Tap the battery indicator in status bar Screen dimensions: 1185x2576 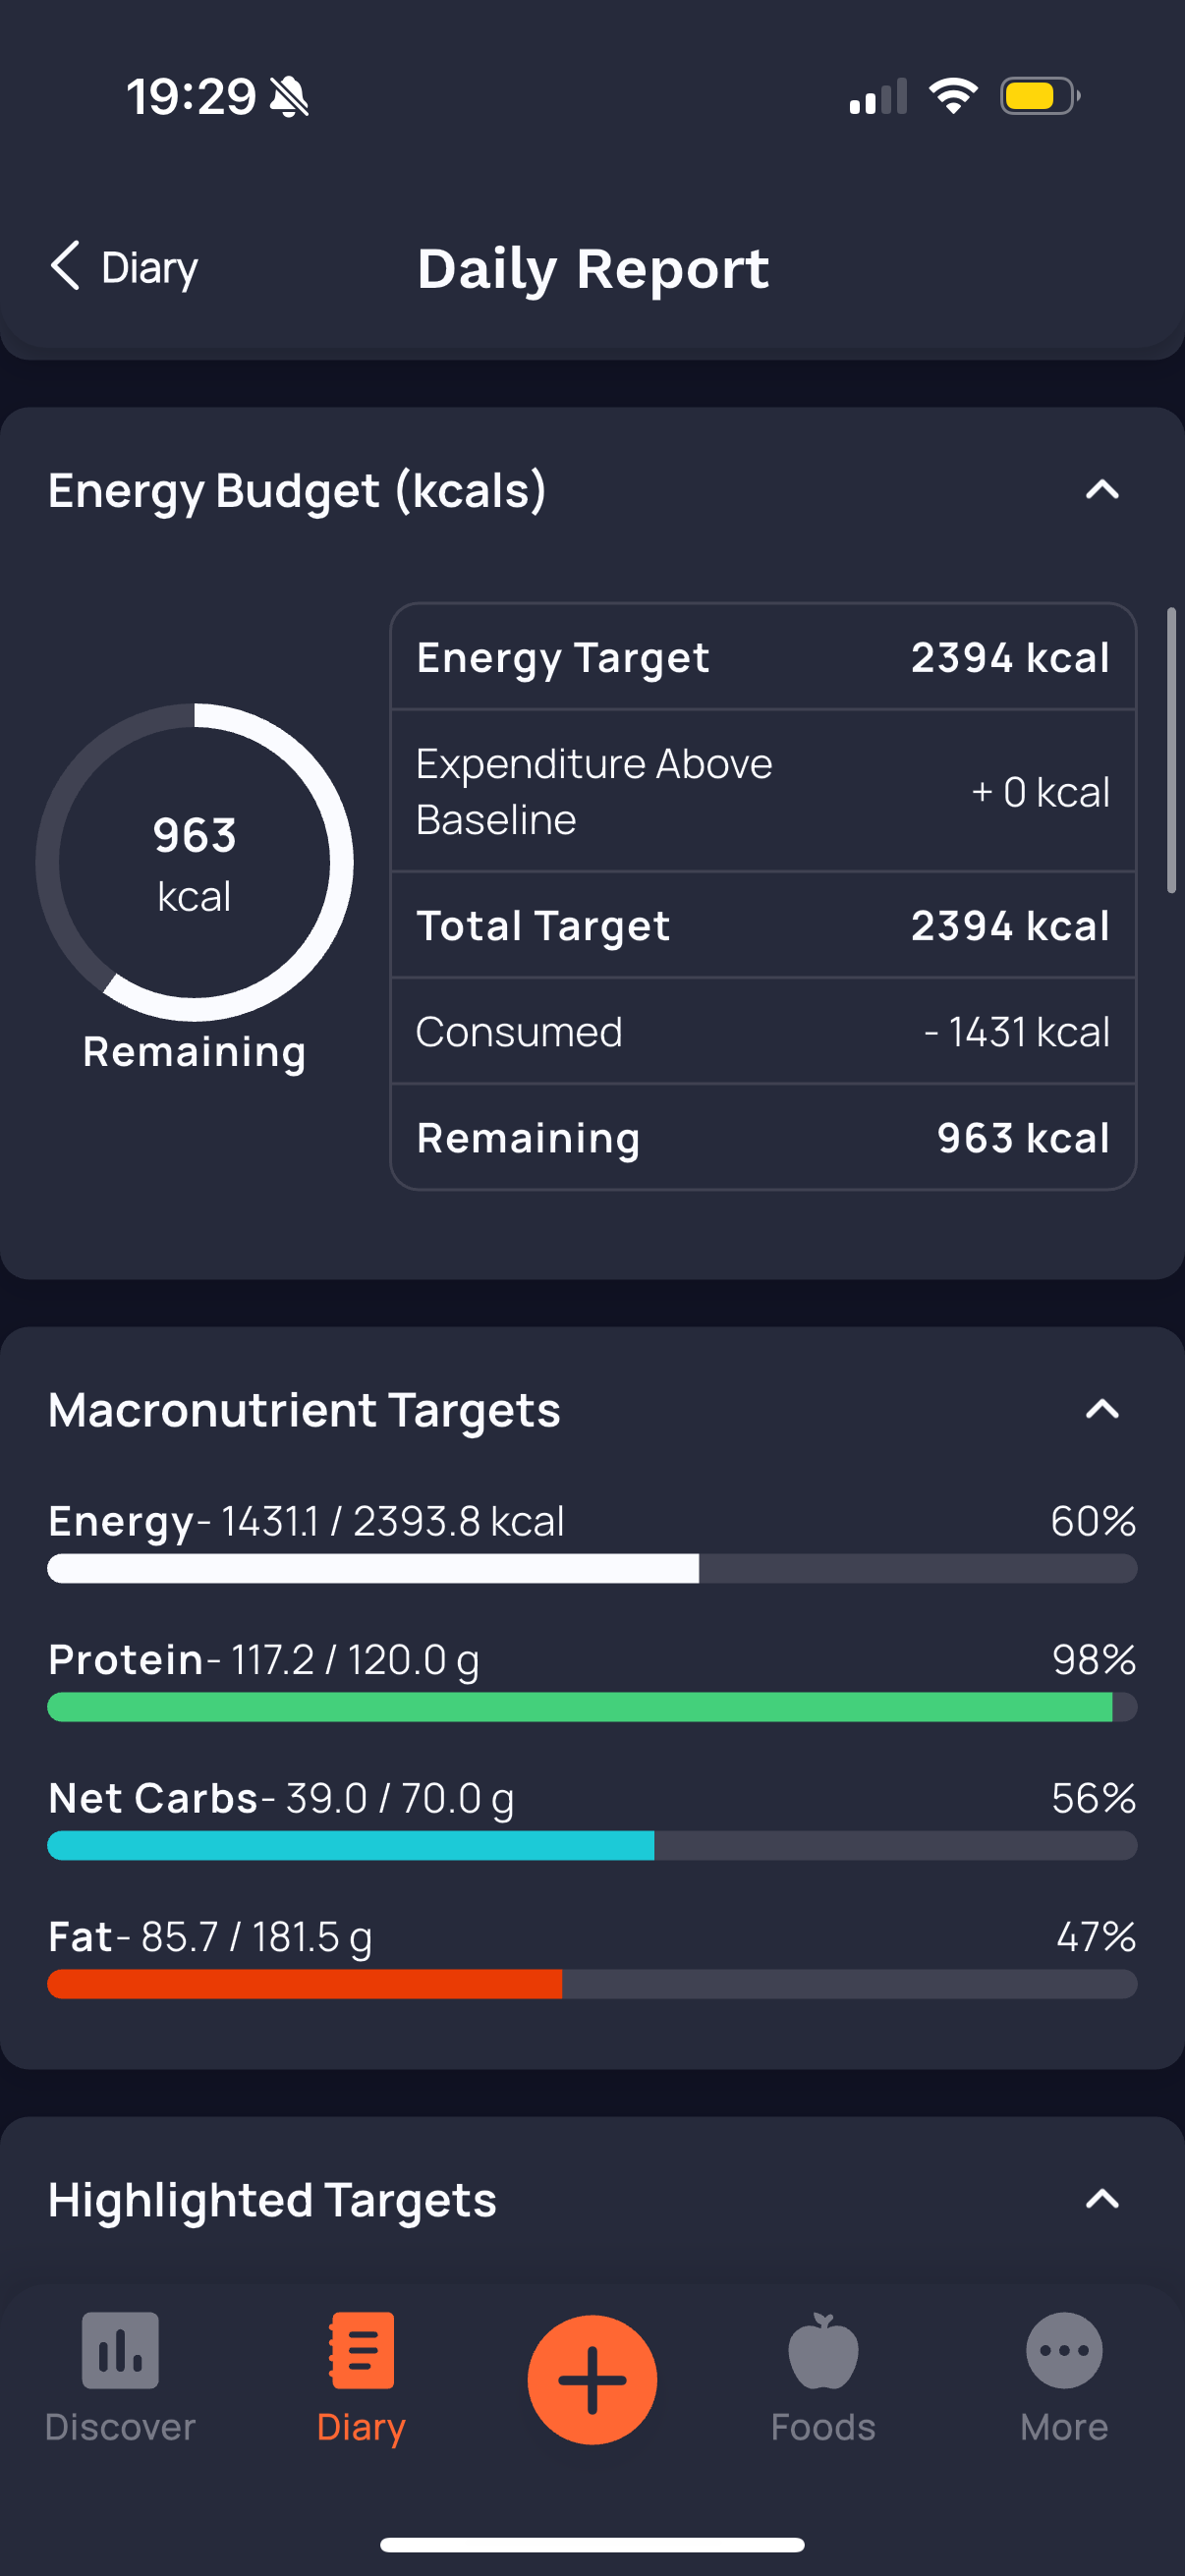click(1039, 96)
